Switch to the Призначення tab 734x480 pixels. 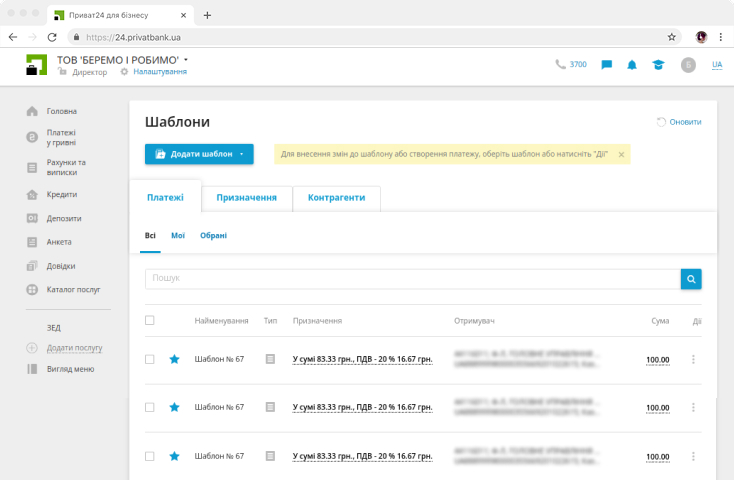click(x=247, y=198)
